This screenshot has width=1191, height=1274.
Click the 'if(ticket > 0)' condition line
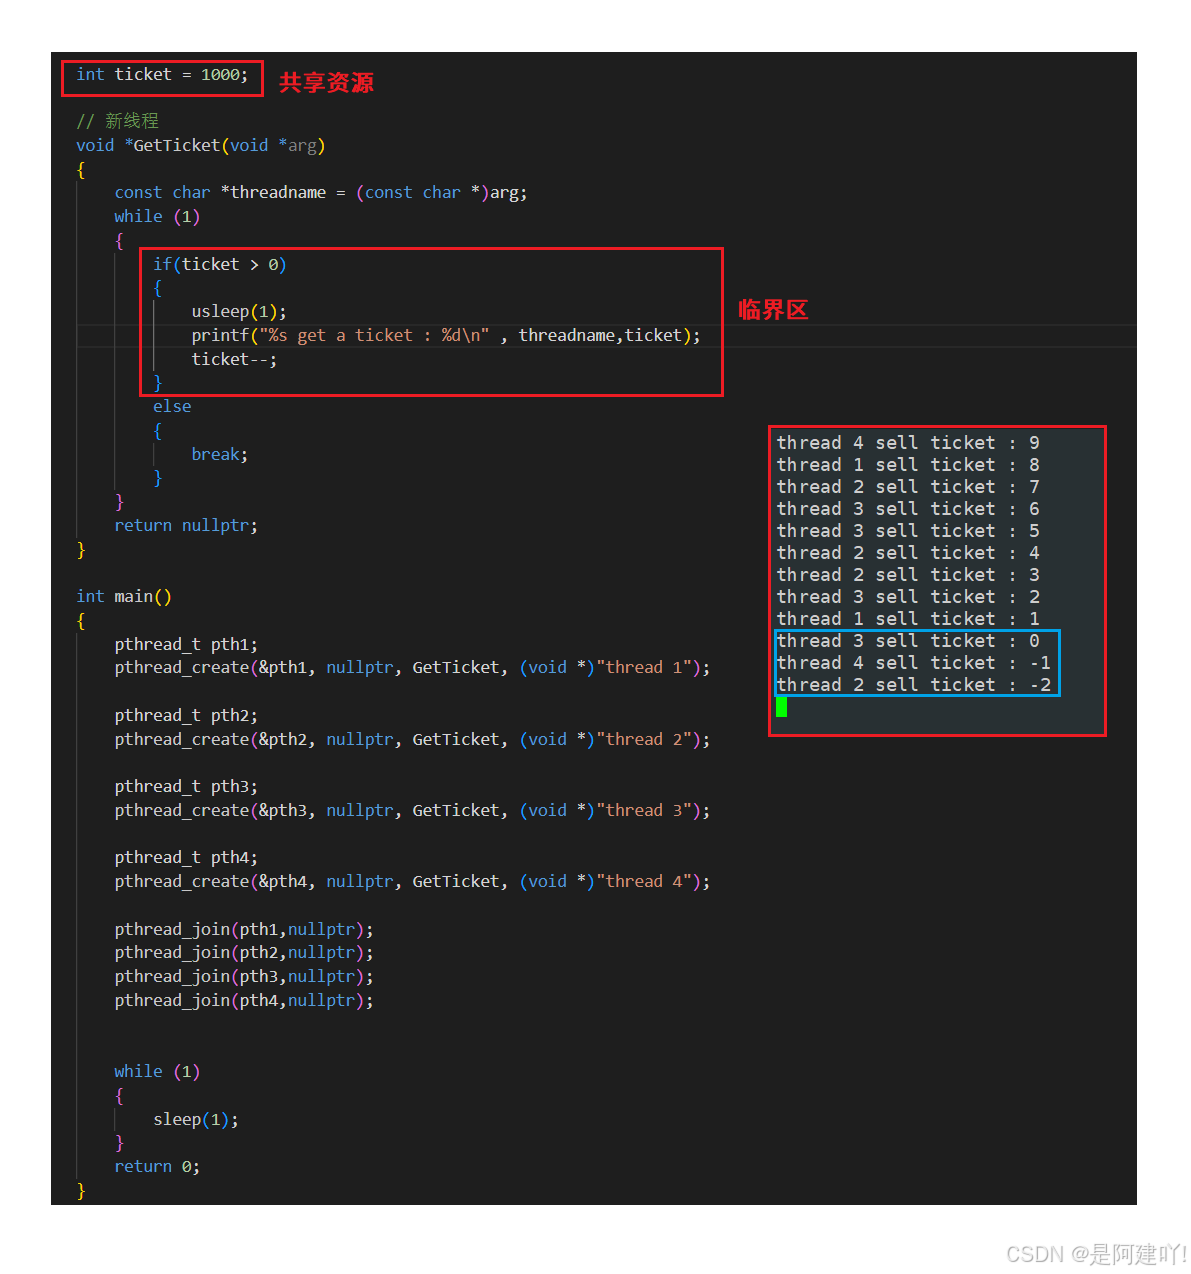pos(220,264)
